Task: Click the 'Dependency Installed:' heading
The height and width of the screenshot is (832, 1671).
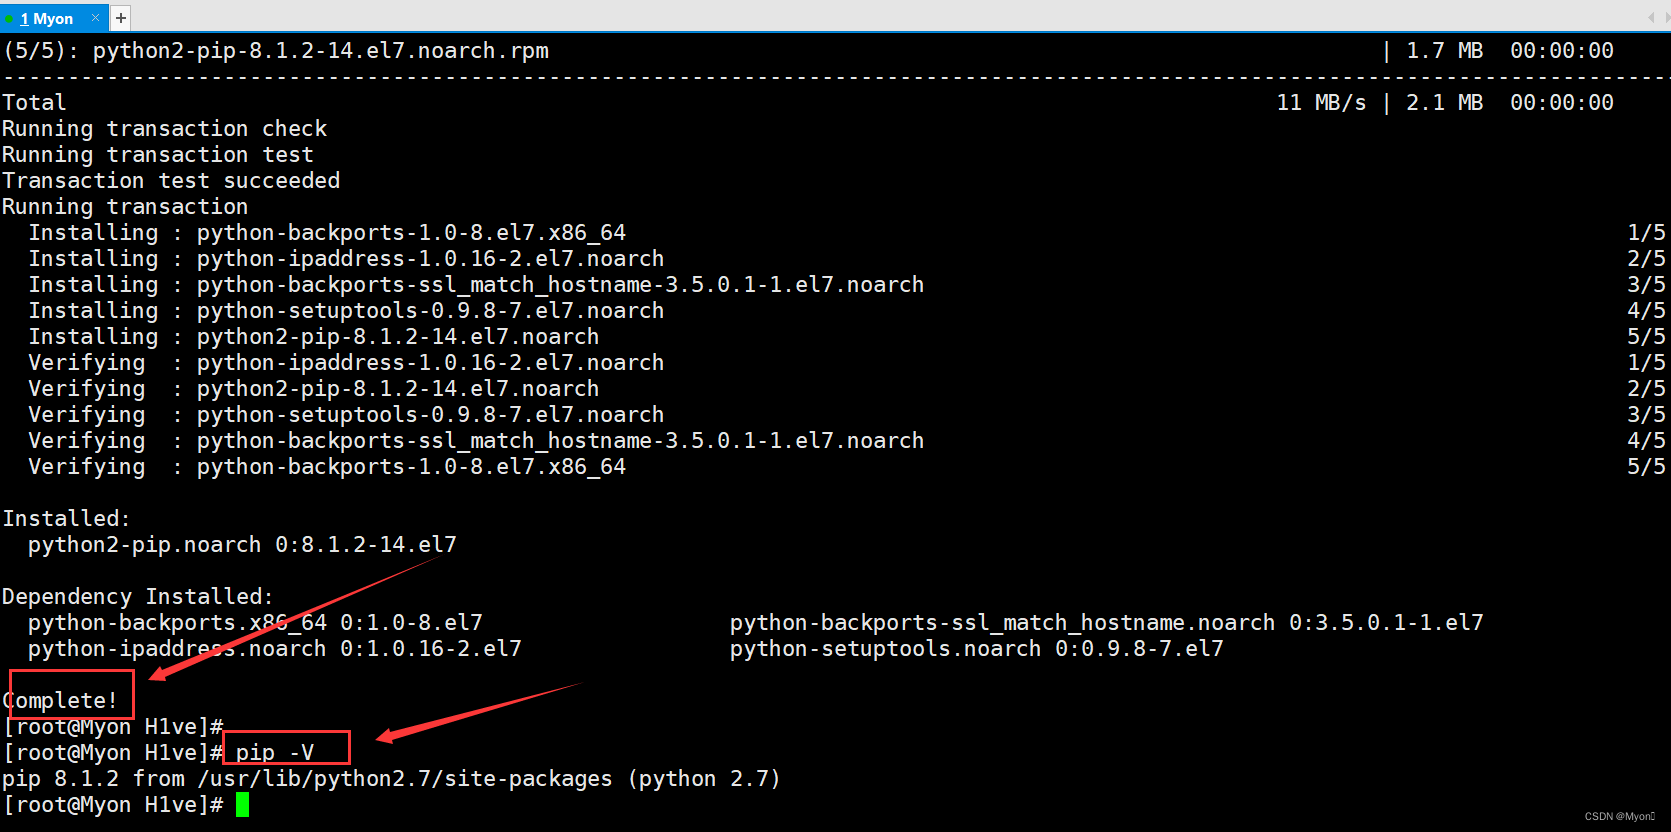Action: tap(138, 597)
